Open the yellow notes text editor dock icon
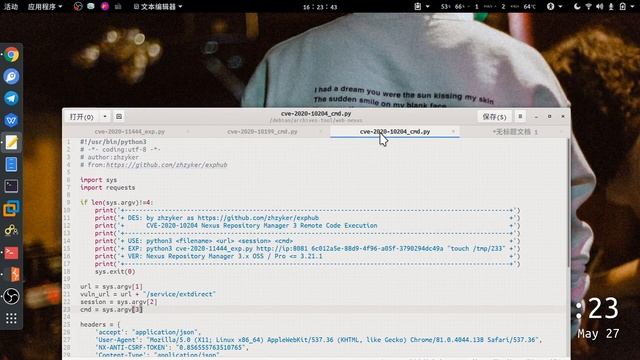640x360 pixels. (11, 142)
